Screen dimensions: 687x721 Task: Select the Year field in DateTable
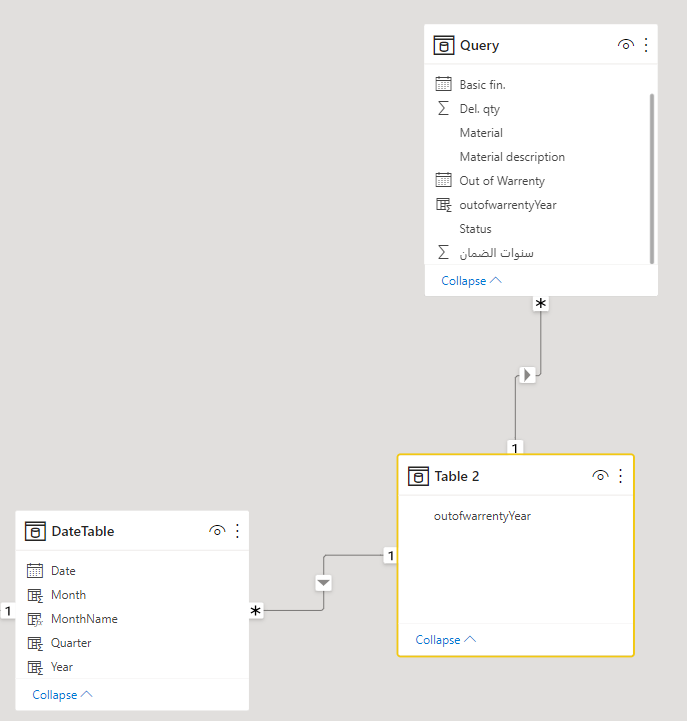[x=62, y=667]
